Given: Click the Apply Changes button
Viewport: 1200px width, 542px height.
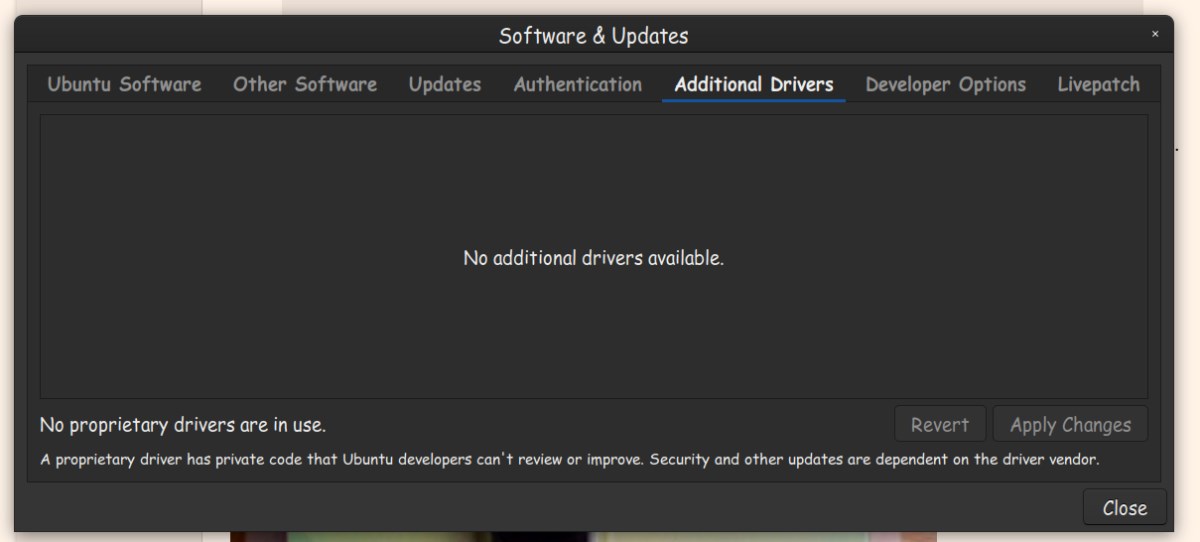Looking at the screenshot, I should click(1070, 425).
